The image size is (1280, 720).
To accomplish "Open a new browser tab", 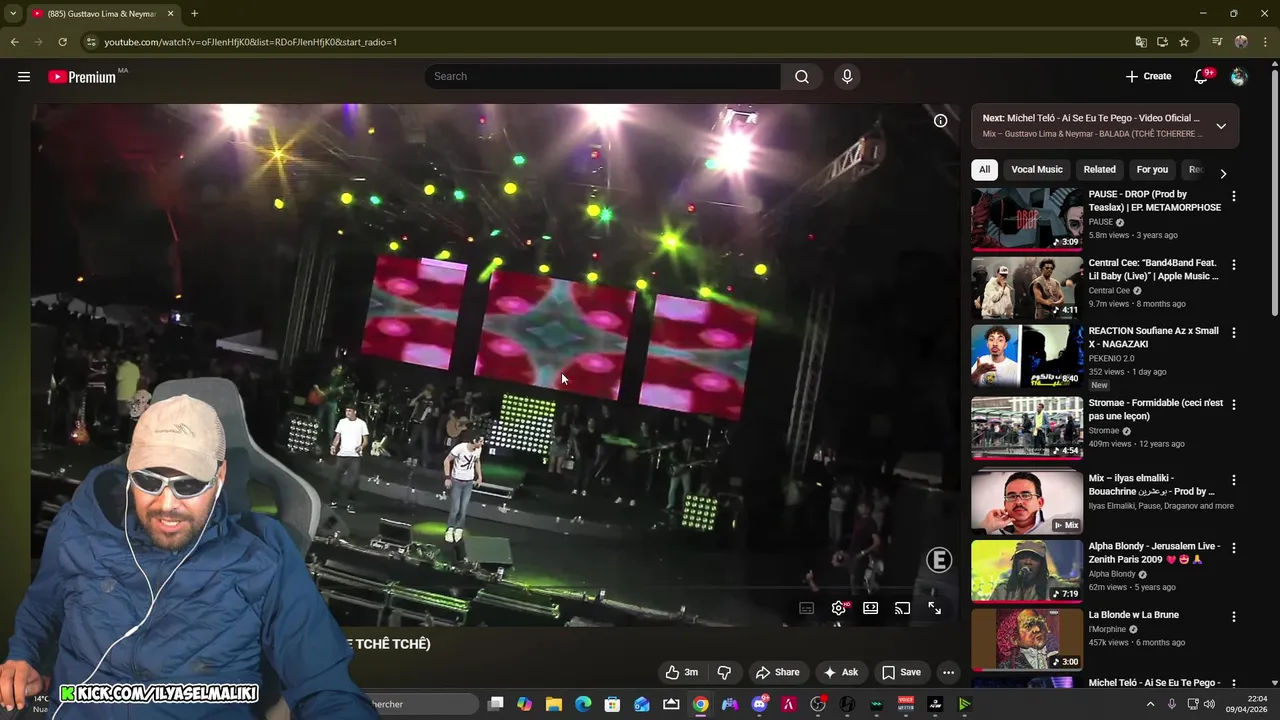I will point(194,14).
